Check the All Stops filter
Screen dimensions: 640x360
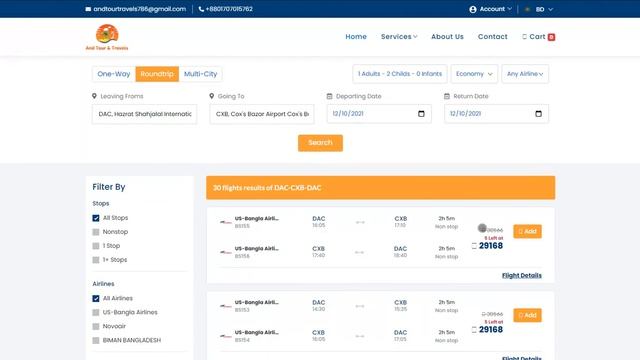coord(96,218)
